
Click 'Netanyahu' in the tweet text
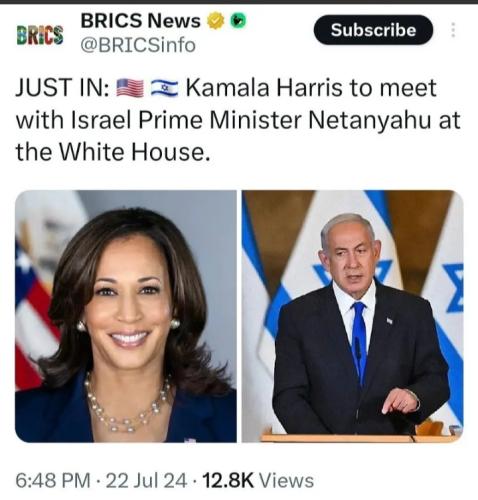(369, 120)
